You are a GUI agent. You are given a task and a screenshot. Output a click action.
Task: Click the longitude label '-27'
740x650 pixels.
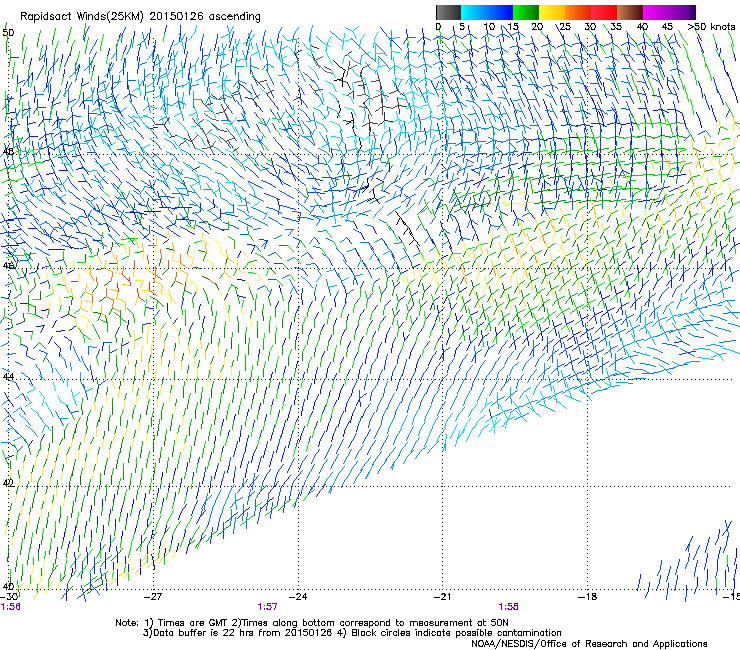pos(153,596)
